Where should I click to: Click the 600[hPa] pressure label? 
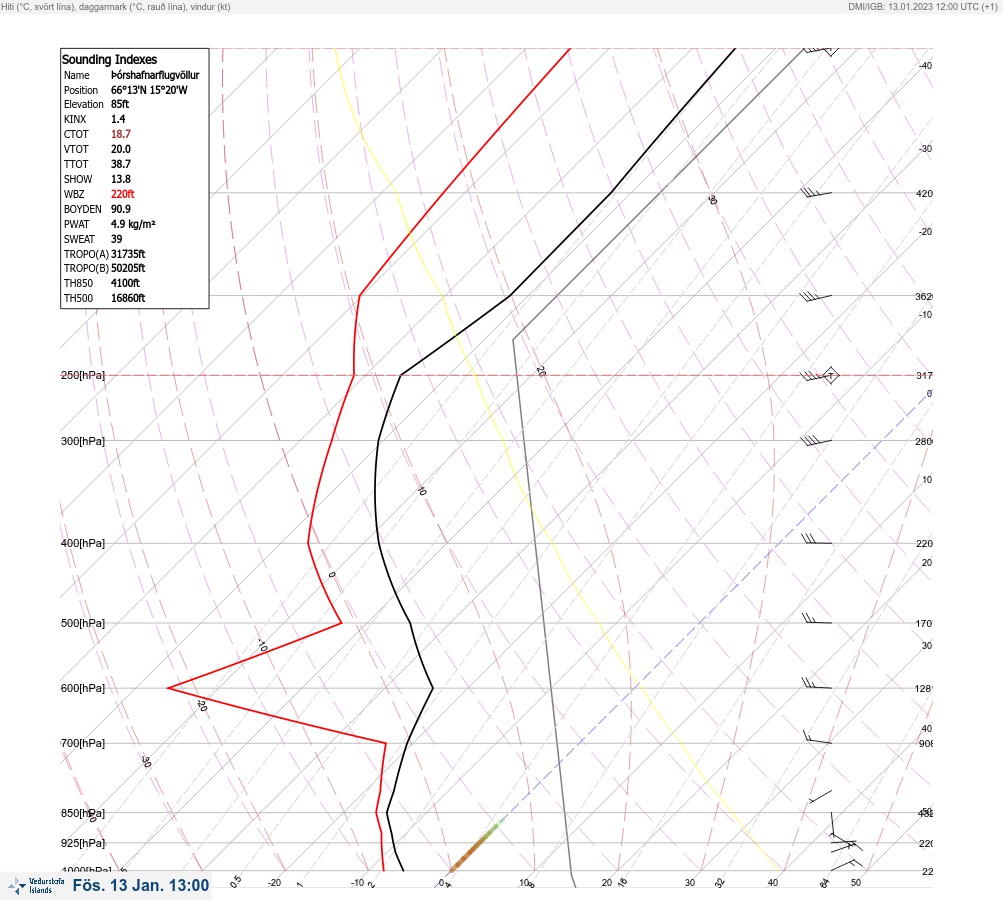tap(83, 688)
